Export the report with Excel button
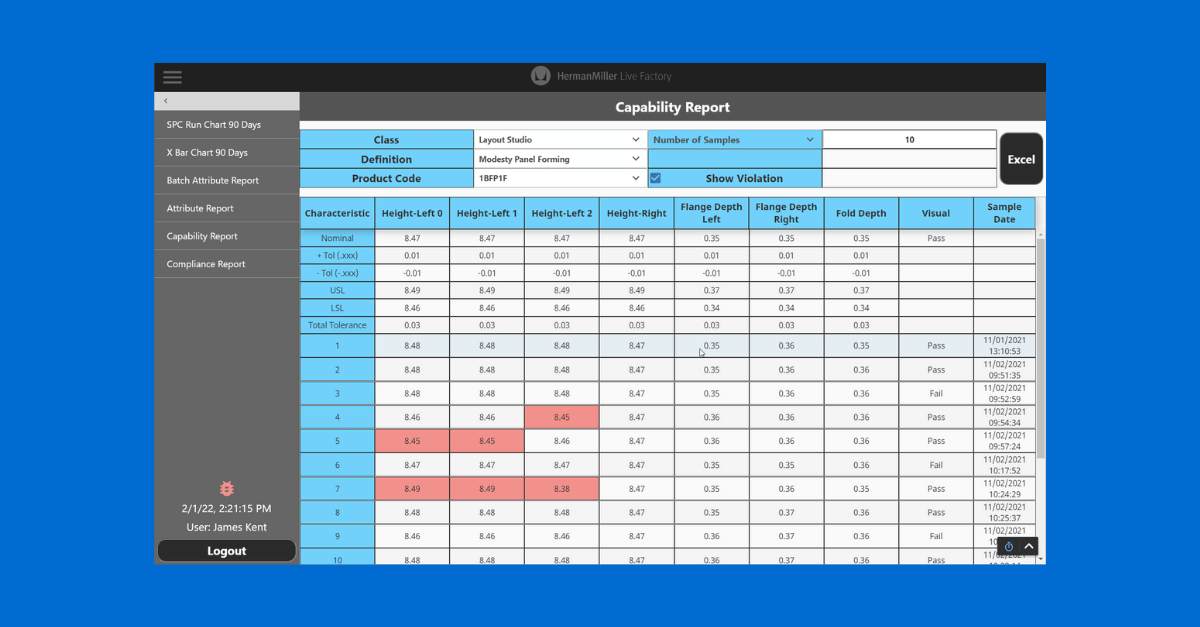1200x627 pixels. coord(1021,159)
